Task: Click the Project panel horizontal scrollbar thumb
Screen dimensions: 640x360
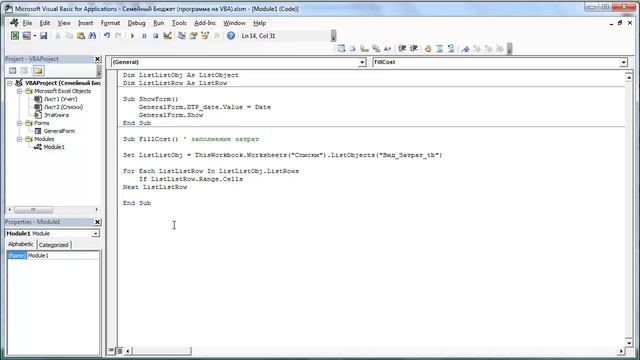Action: [x=33, y=210]
